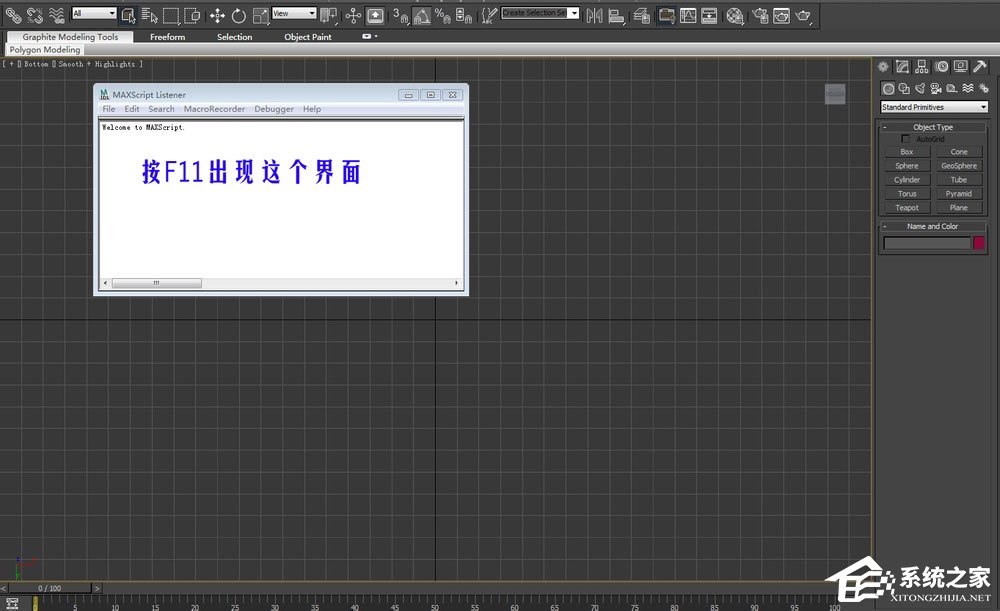Toggle Angle Snap

click(x=422, y=15)
